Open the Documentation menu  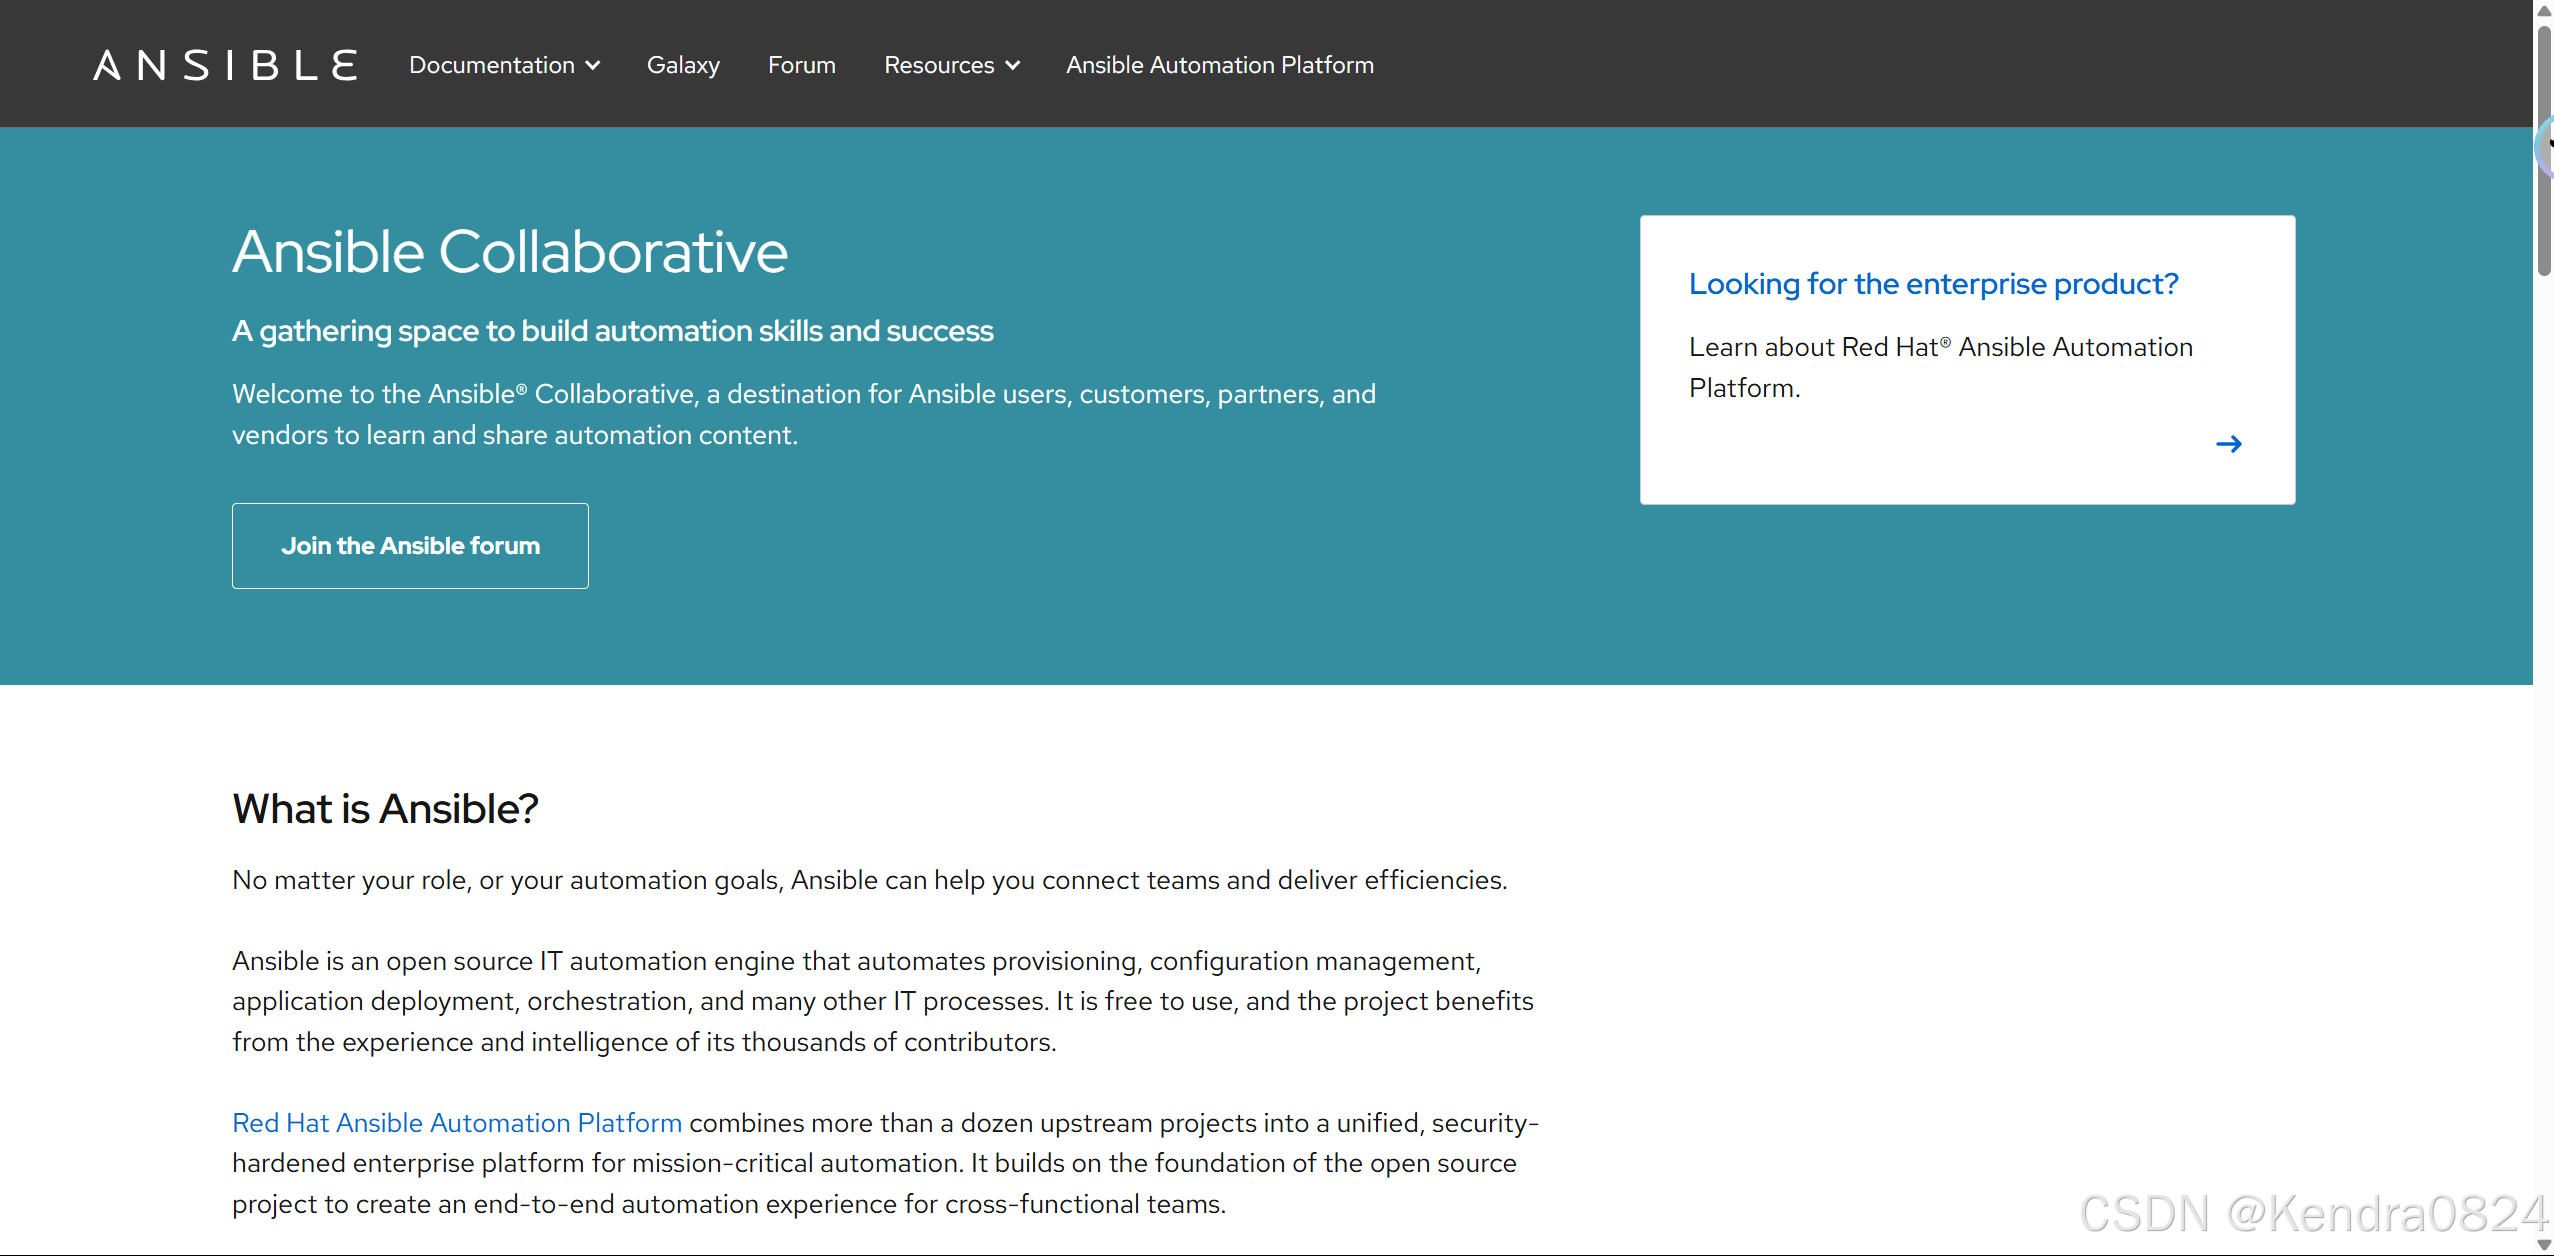tap(491, 65)
